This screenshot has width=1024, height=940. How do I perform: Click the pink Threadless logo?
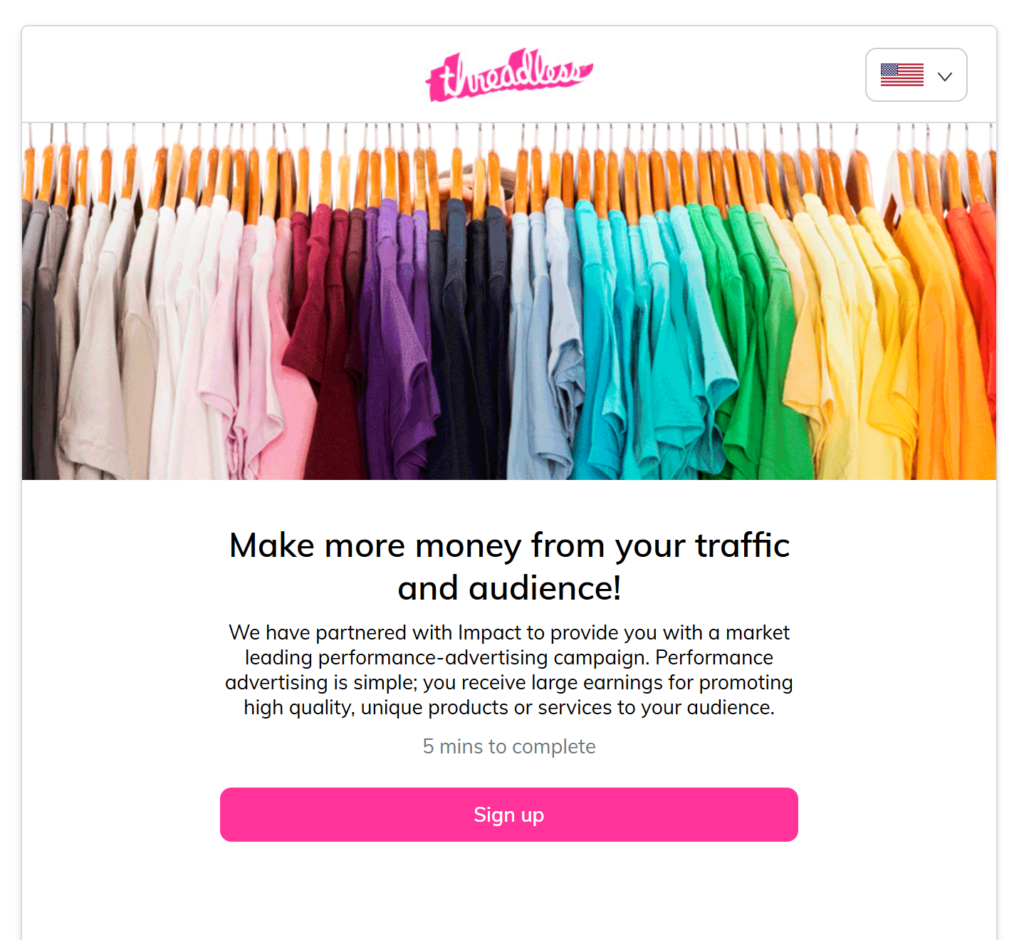coord(509,74)
